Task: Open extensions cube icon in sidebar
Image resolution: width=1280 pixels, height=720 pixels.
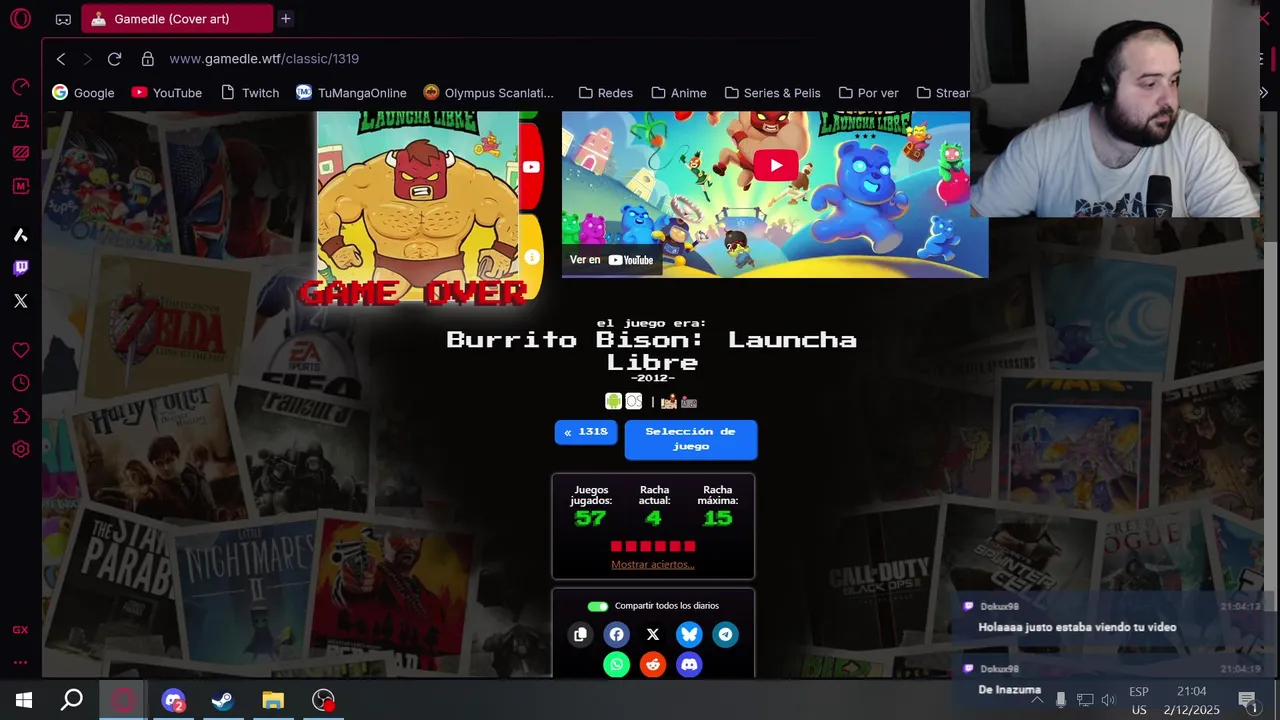Action: (x=20, y=417)
